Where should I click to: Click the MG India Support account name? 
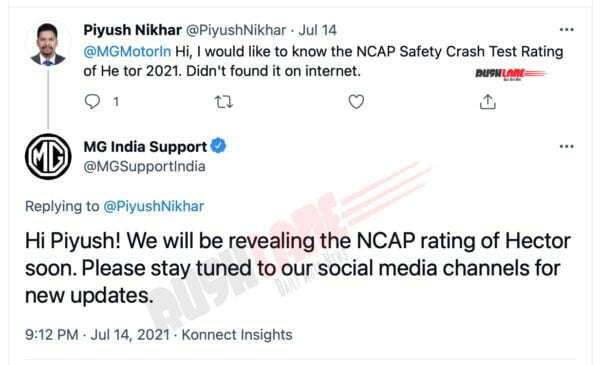[x=145, y=147]
